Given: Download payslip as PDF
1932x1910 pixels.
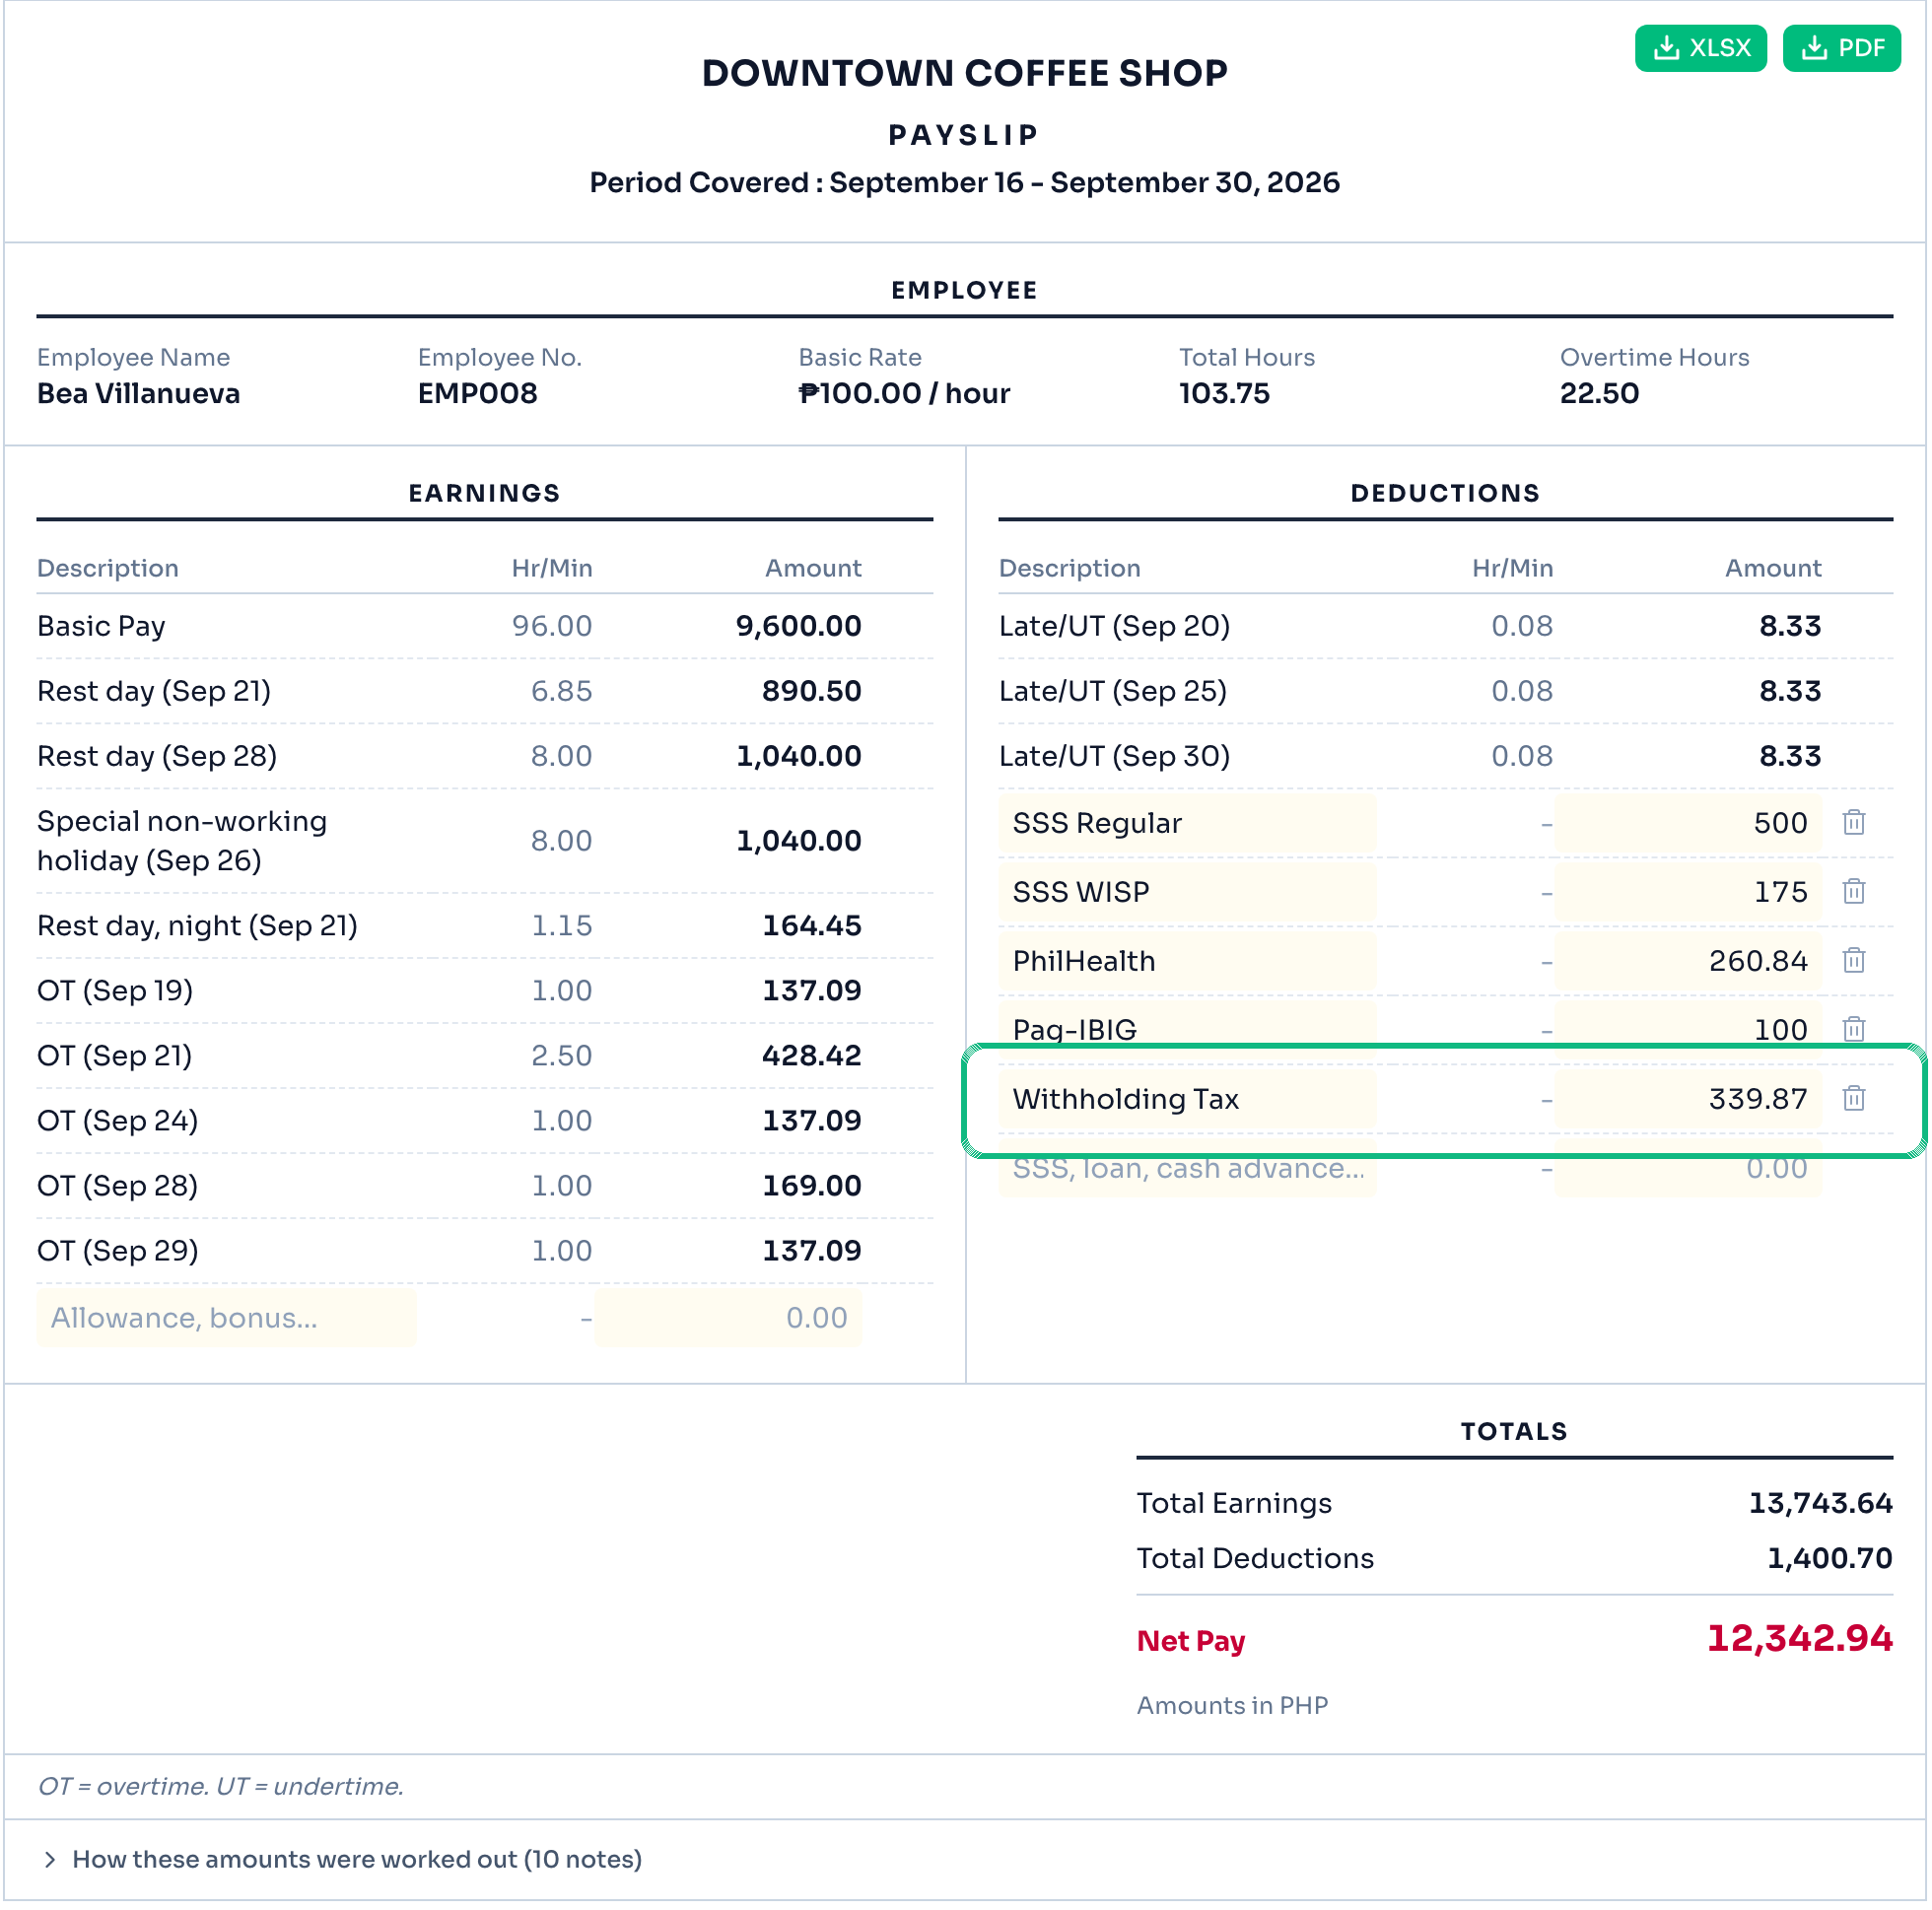Looking at the screenshot, I should [1841, 48].
